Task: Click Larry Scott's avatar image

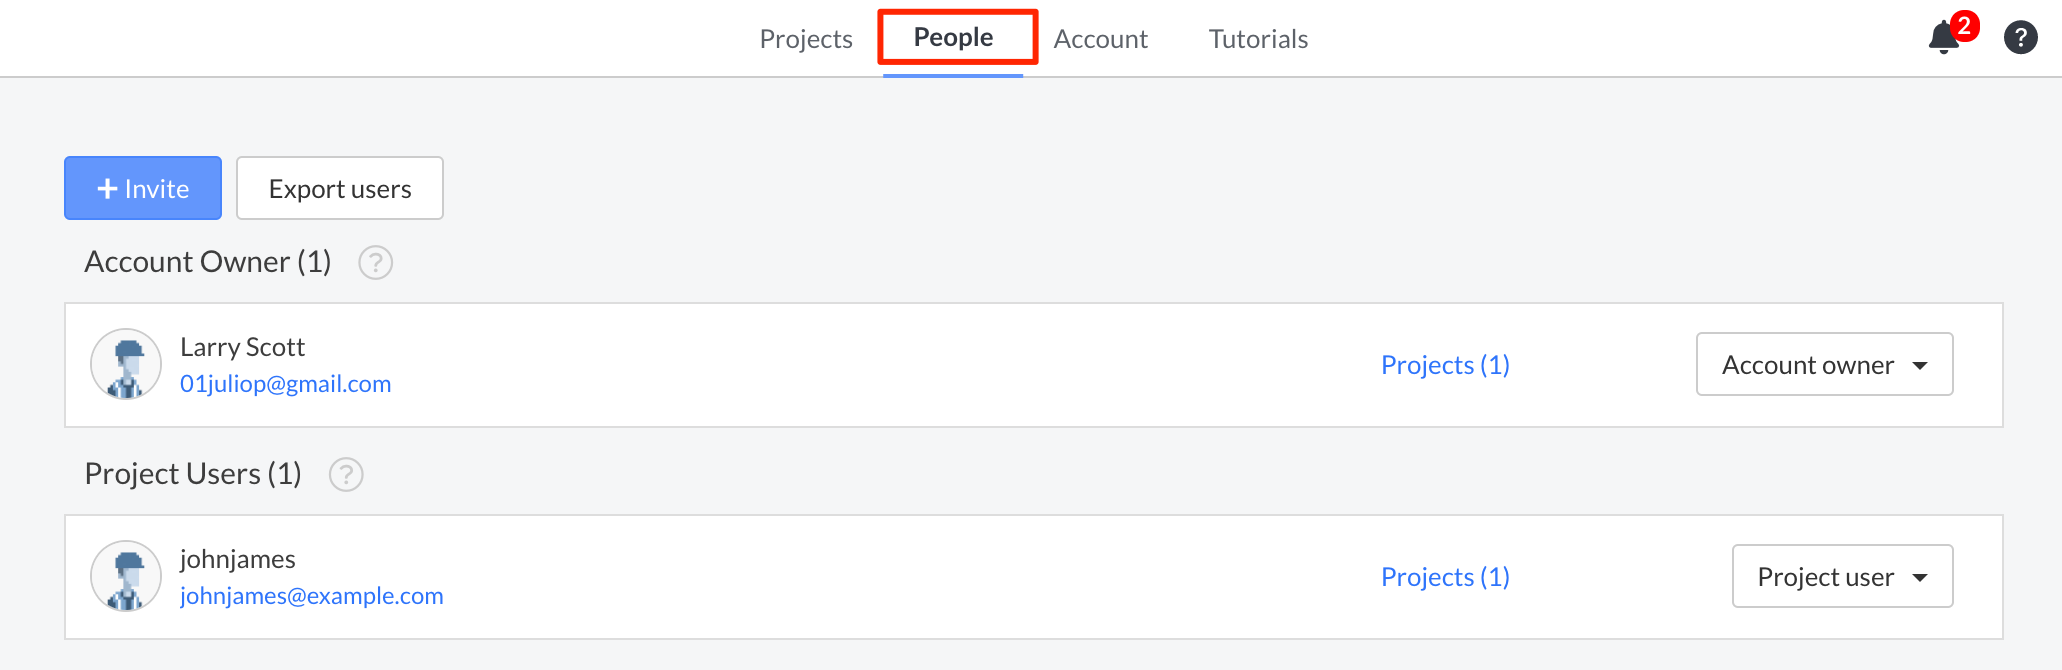Action: tap(126, 365)
